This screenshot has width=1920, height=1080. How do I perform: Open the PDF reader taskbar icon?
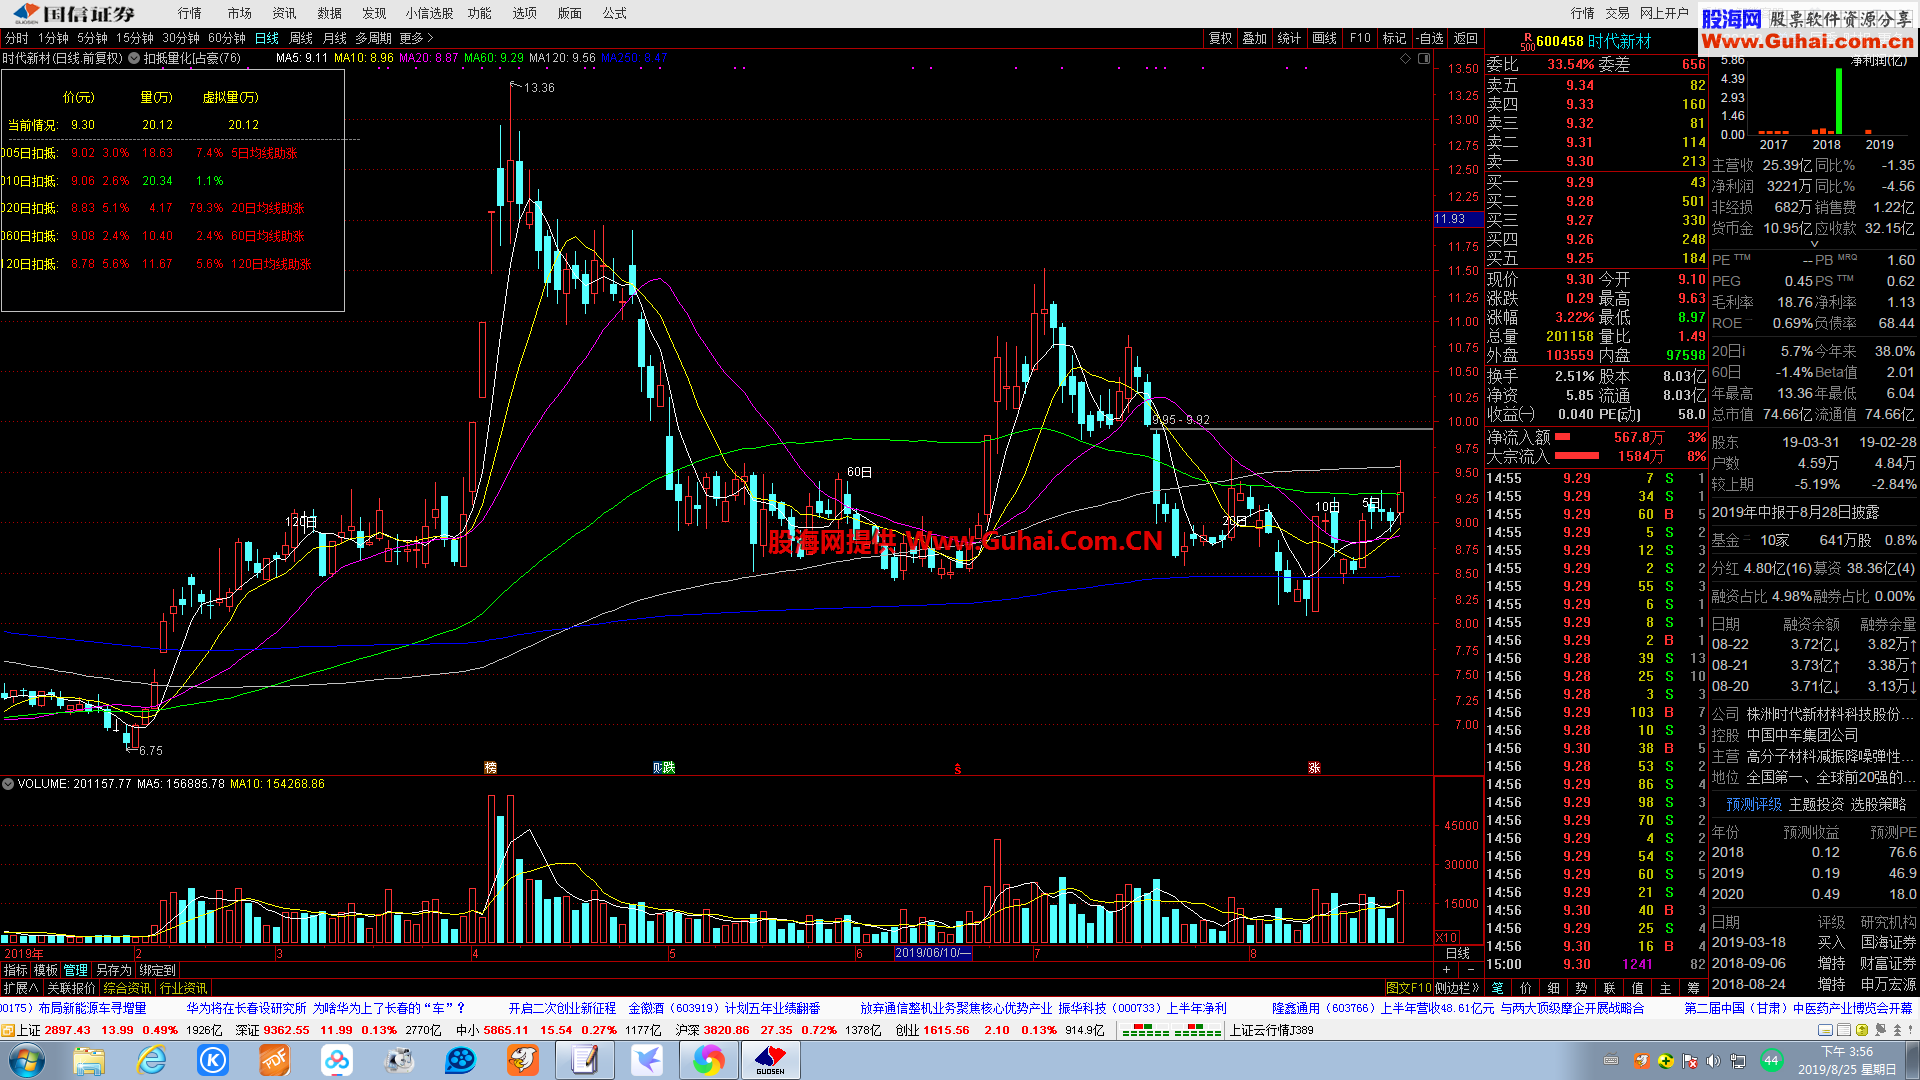tap(274, 1060)
